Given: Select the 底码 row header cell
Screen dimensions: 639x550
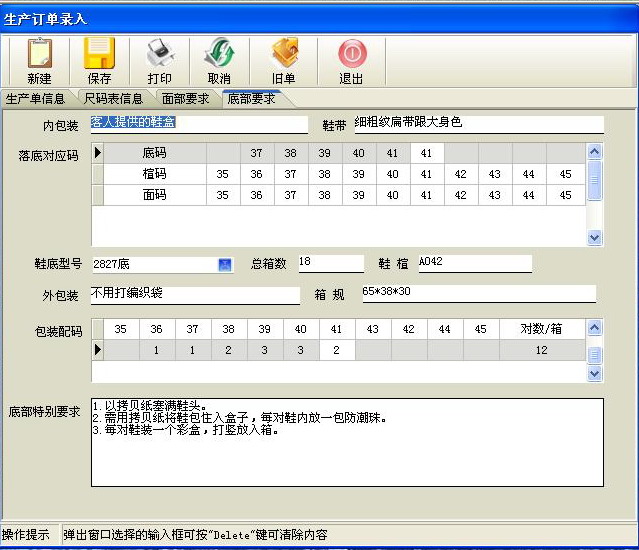Looking at the screenshot, I should click(x=155, y=153).
